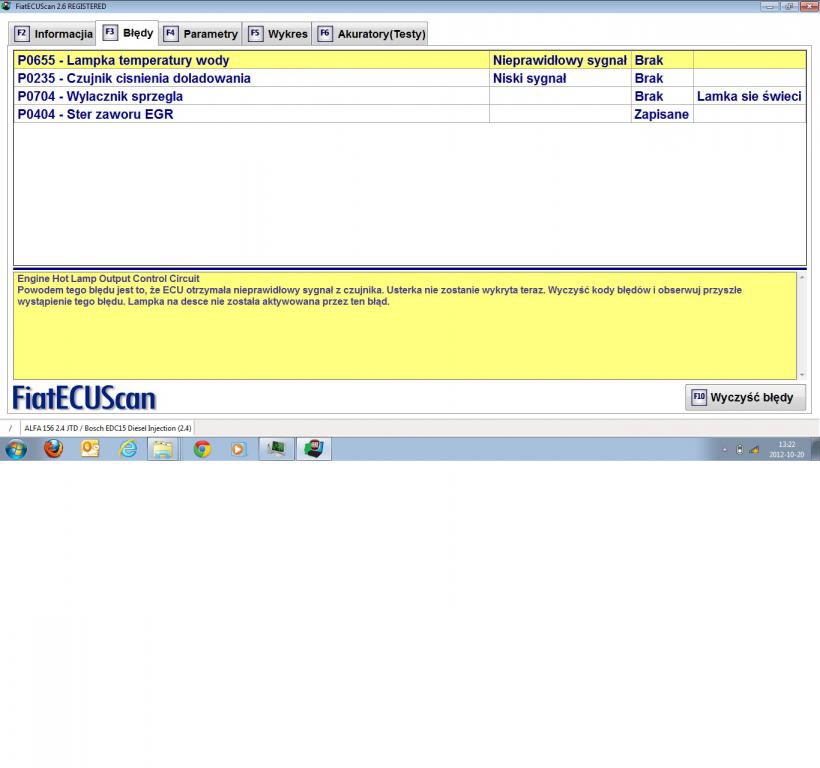Click 'Brak' in the P0655 row
The height and width of the screenshot is (768, 820).
pyautogui.click(x=662, y=60)
